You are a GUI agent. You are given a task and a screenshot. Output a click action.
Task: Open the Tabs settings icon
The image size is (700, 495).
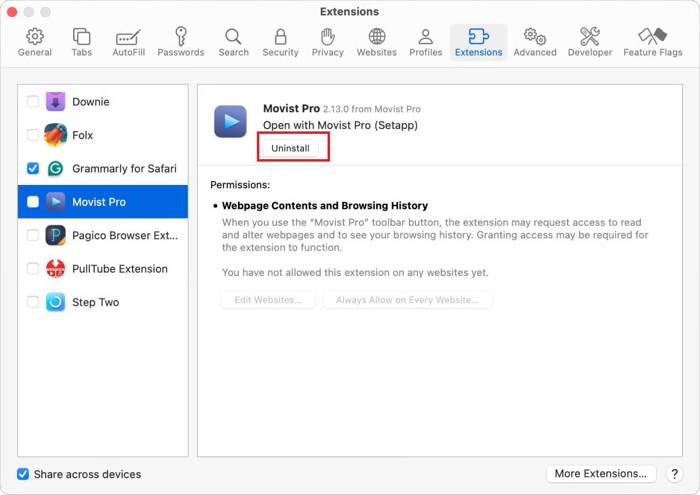coord(82,37)
